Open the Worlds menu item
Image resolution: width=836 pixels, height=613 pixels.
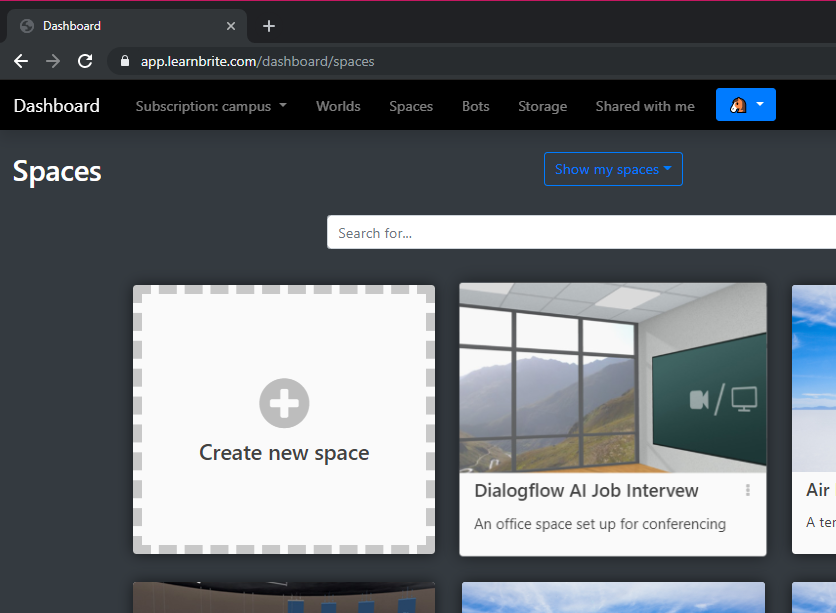pos(338,106)
